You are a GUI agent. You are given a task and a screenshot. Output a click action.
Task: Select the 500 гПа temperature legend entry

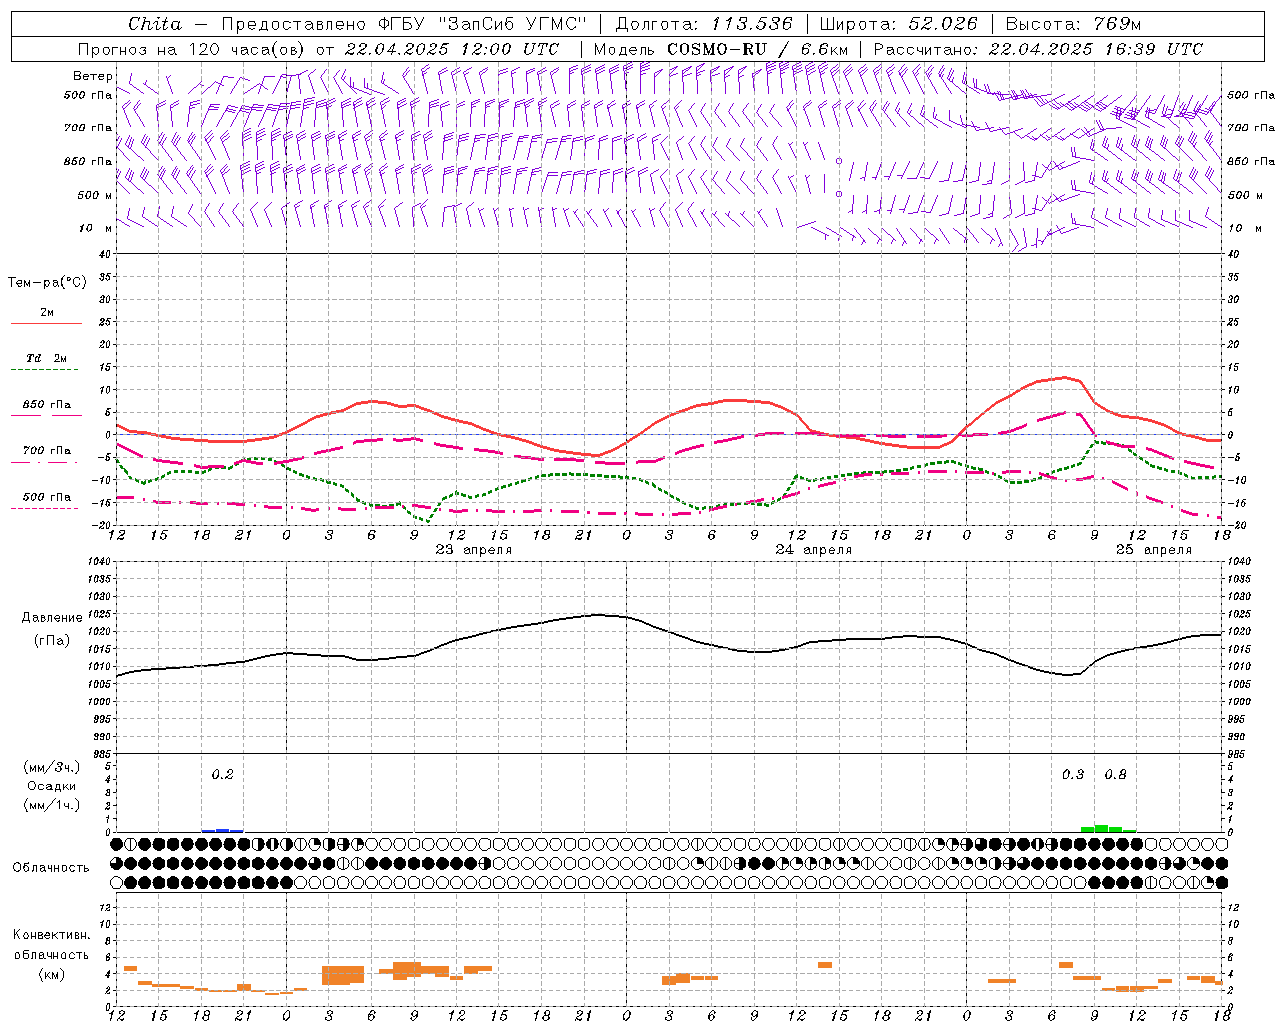(x=47, y=497)
